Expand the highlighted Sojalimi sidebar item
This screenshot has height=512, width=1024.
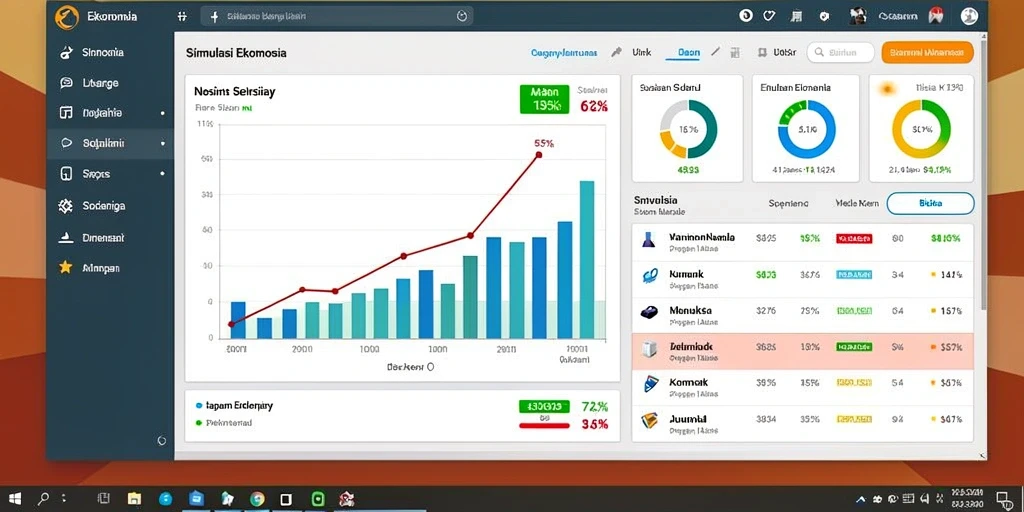pos(110,143)
